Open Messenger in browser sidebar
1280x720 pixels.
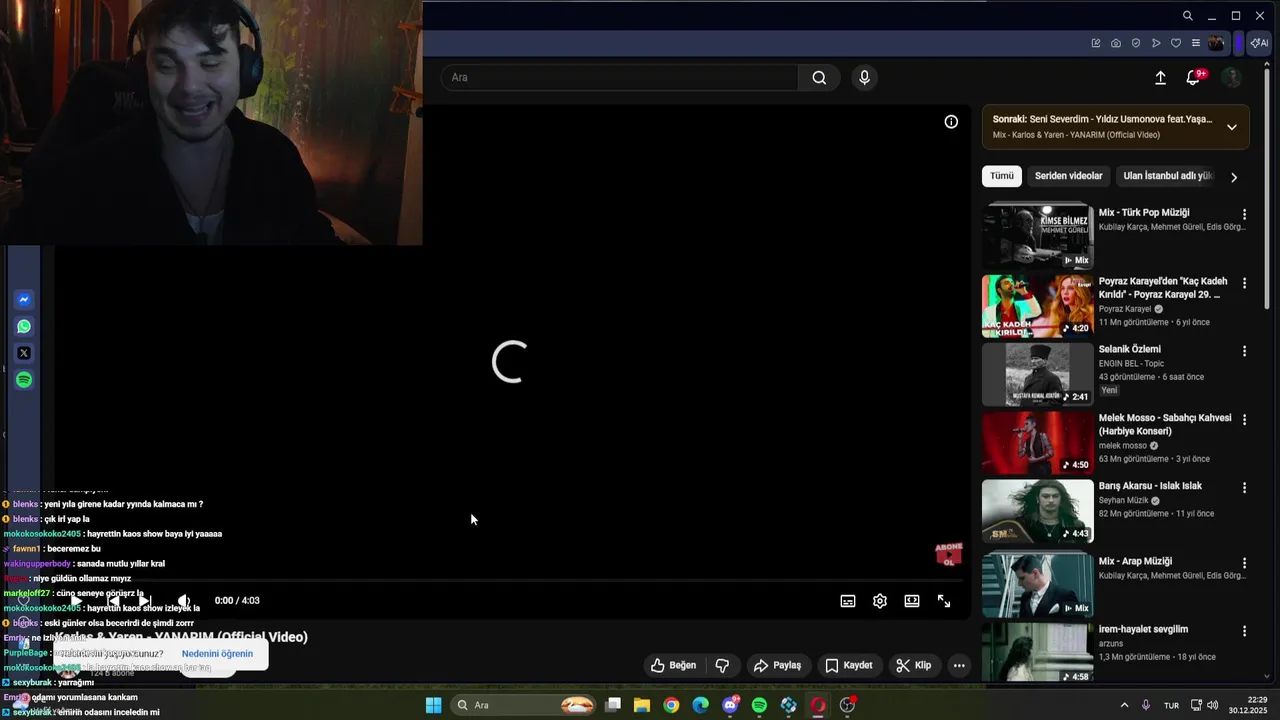coord(24,300)
